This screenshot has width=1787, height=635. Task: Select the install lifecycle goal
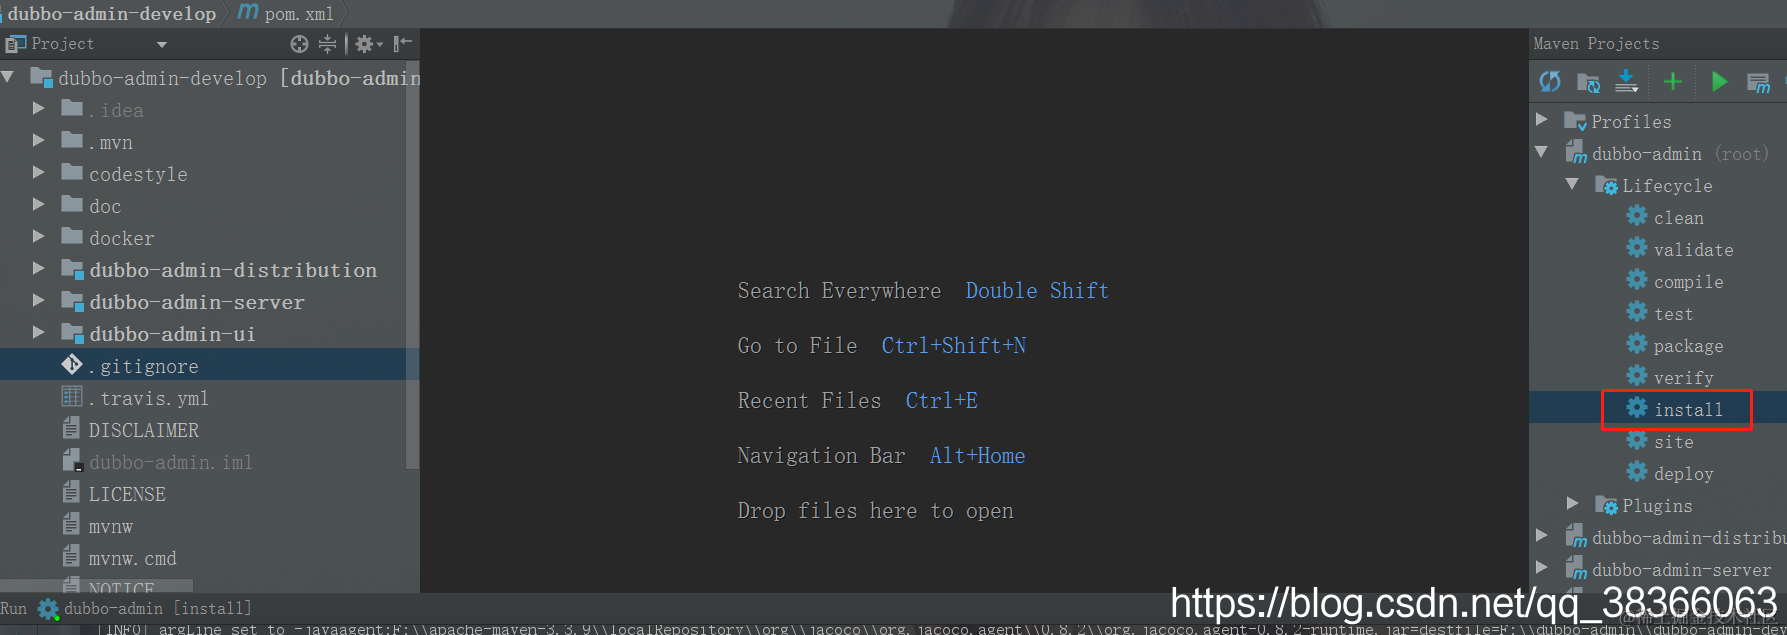[x=1688, y=409]
